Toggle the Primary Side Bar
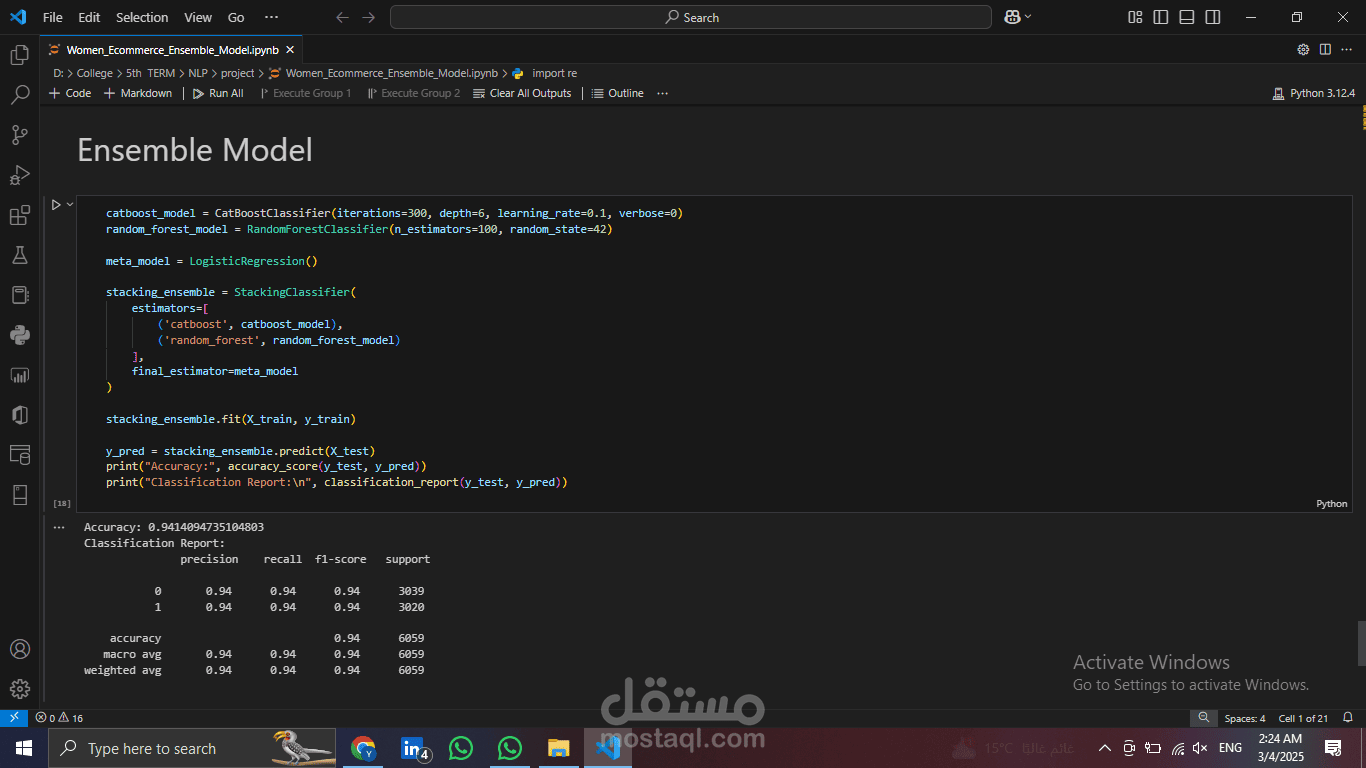Image resolution: width=1366 pixels, height=768 pixels. tap(1161, 17)
